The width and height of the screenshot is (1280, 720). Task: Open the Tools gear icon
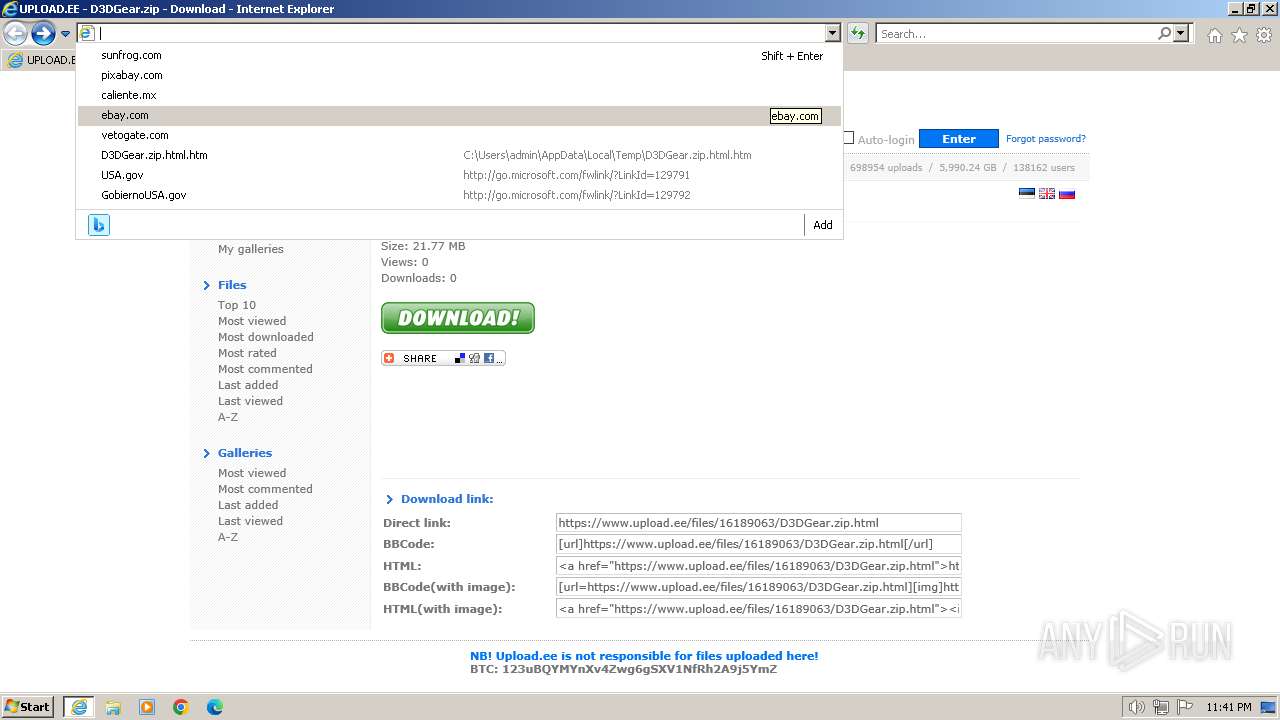point(1264,35)
